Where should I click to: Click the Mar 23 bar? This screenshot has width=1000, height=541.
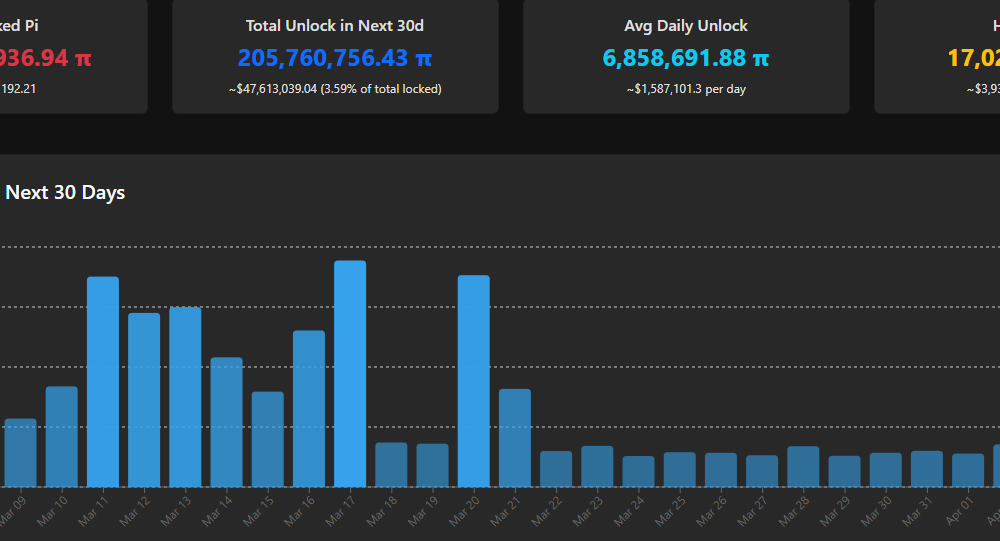tap(597, 467)
